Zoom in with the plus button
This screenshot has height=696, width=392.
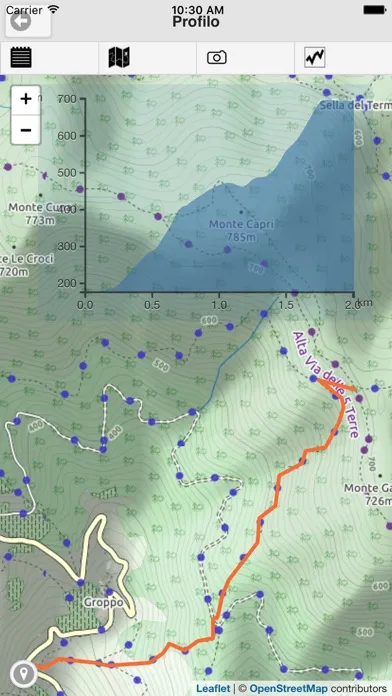click(x=26, y=99)
